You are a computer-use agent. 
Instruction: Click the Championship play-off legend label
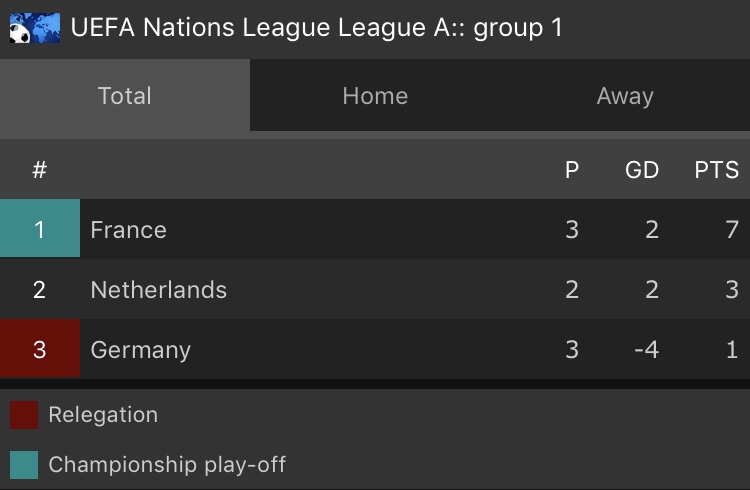point(167,465)
